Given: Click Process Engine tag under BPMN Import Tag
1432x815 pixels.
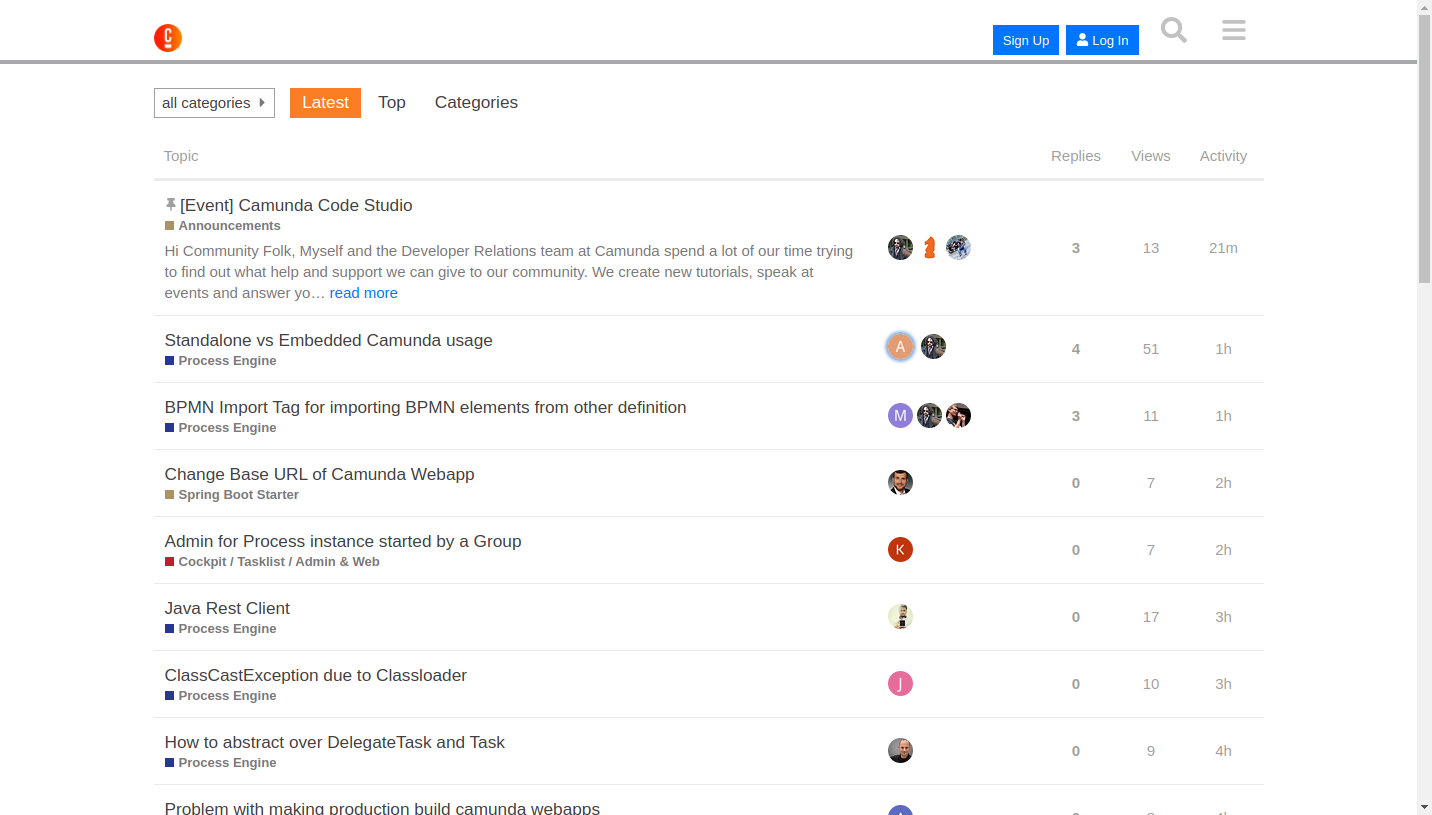Looking at the screenshot, I should tap(220, 428).
